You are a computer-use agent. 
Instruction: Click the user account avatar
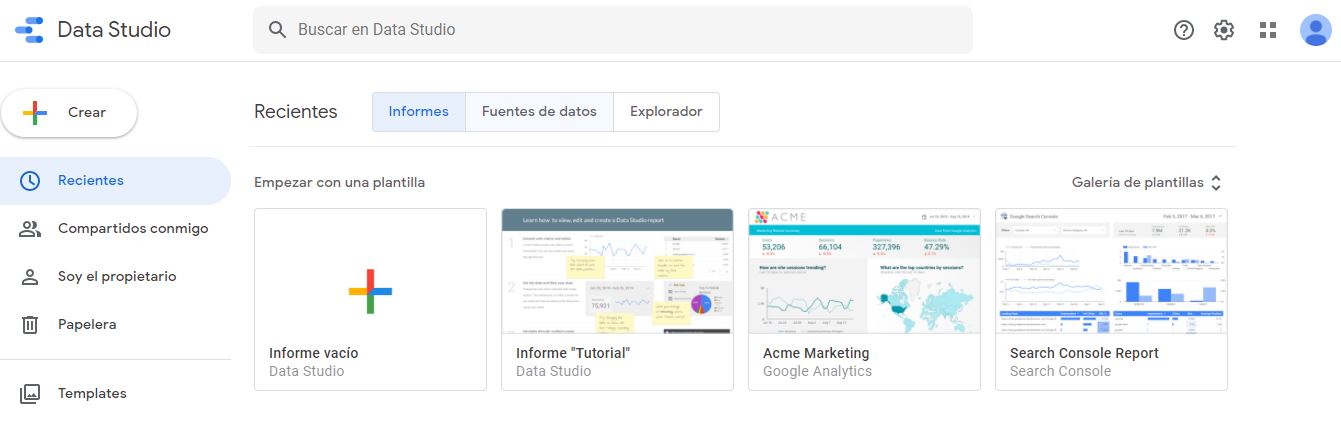tap(1314, 30)
